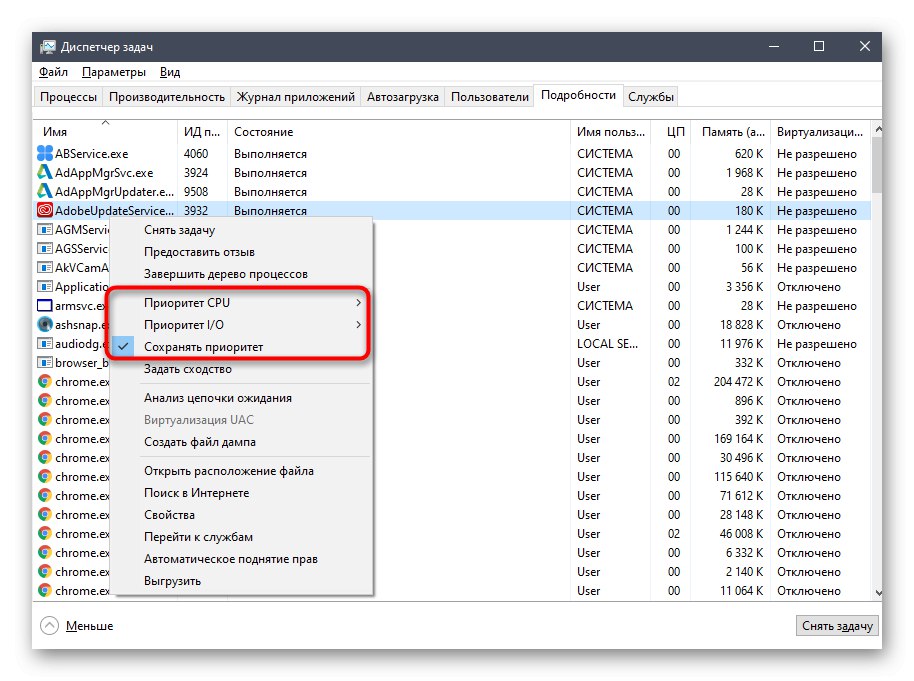Open the Вид menu
Image resolution: width=914 pixels, height=681 pixels.
pyautogui.click(x=170, y=72)
